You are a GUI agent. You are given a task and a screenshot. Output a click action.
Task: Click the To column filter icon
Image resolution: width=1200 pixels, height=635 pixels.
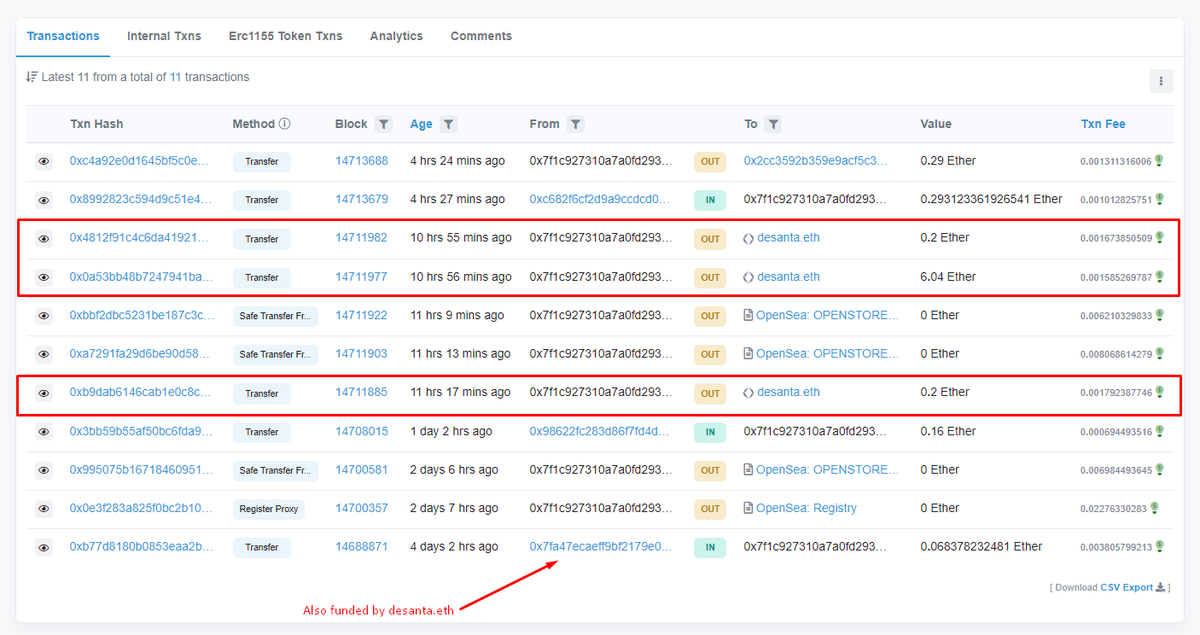[774, 124]
